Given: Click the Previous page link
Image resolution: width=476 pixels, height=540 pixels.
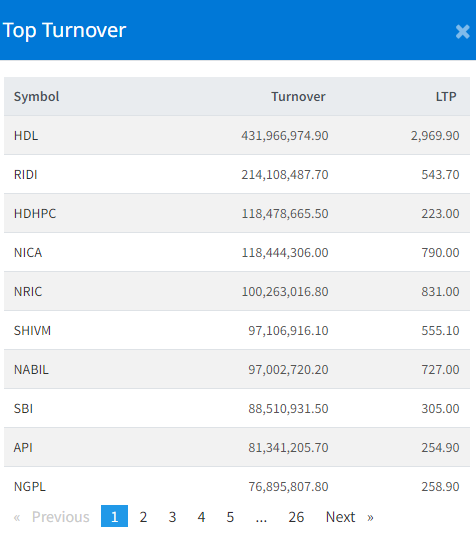Looking at the screenshot, I should (x=52, y=517).
